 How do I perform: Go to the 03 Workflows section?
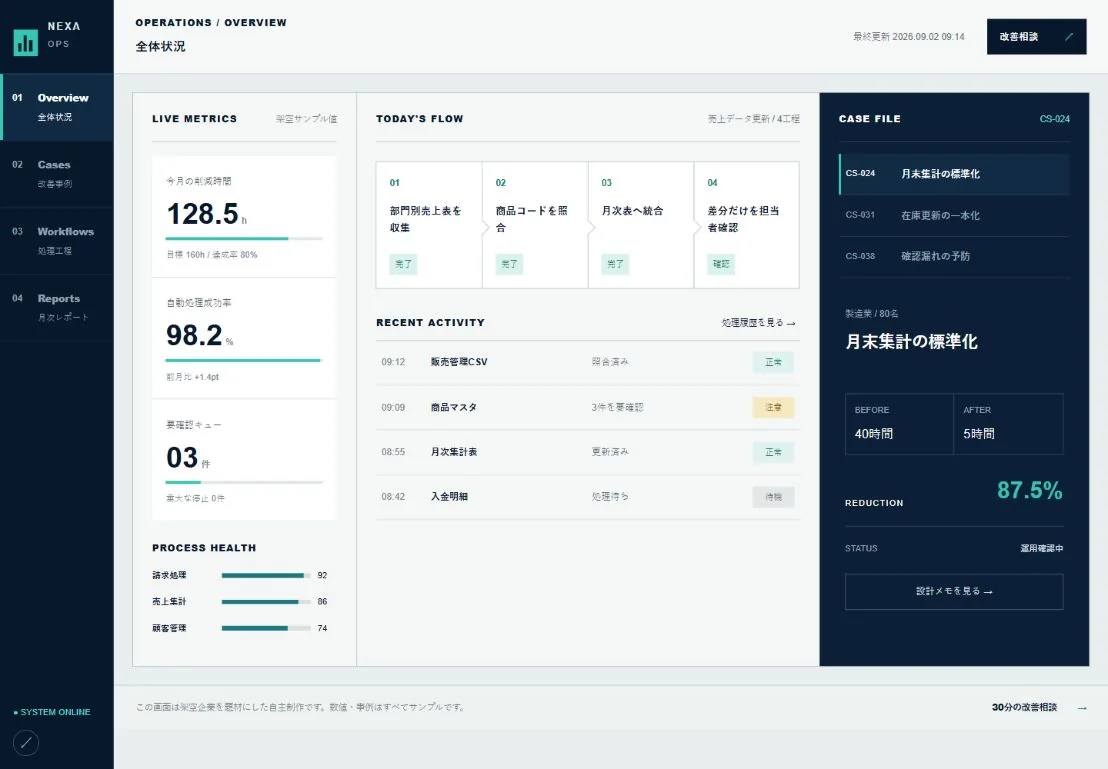pyautogui.click(x=57, y=241)
